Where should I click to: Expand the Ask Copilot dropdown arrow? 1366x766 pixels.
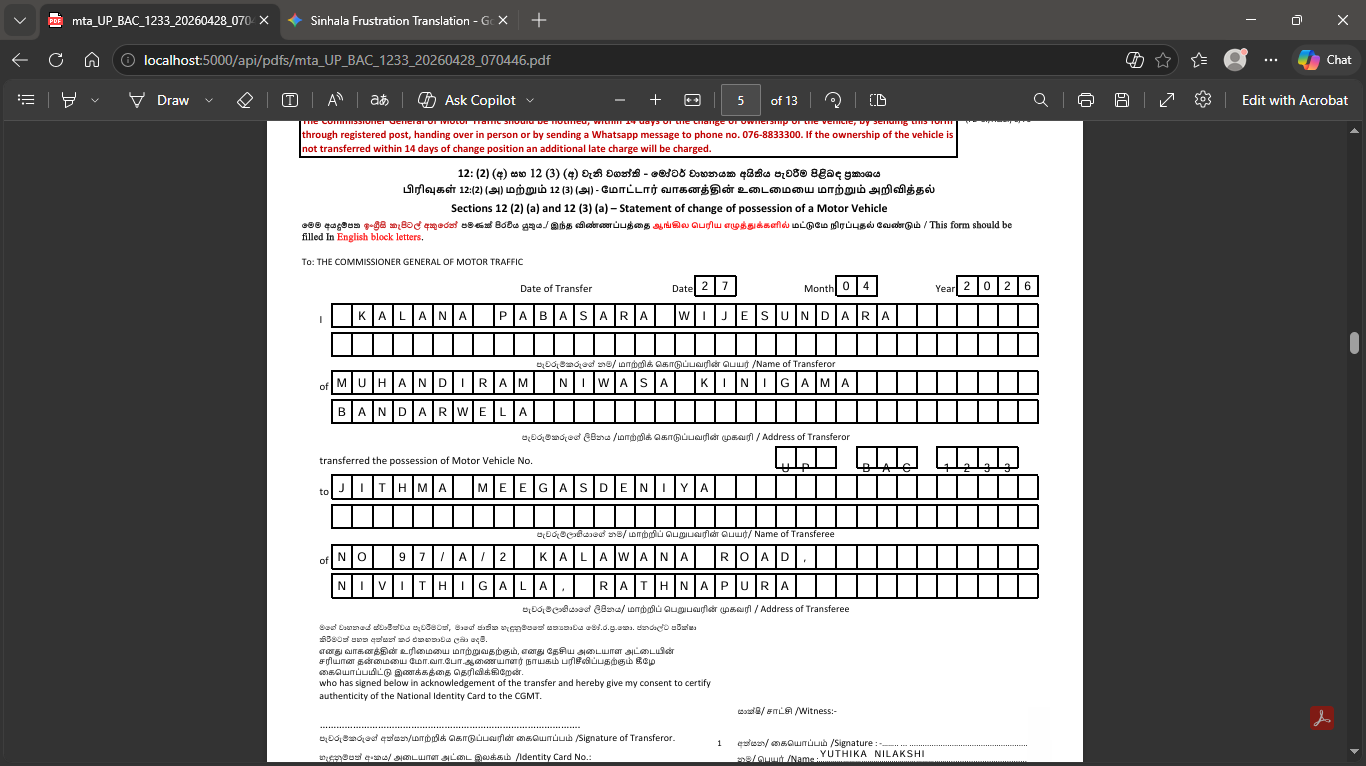tap(530, 100)
